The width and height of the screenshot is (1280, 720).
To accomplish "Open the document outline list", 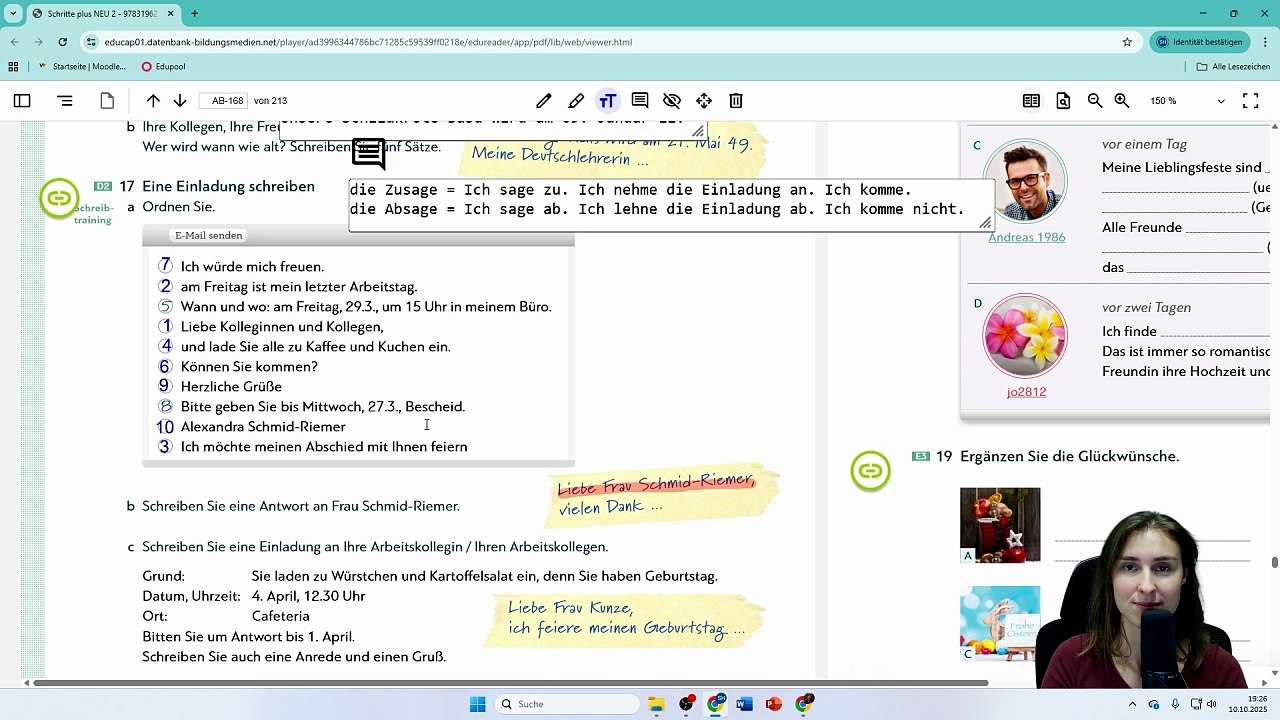I will [x=65, y=101].
